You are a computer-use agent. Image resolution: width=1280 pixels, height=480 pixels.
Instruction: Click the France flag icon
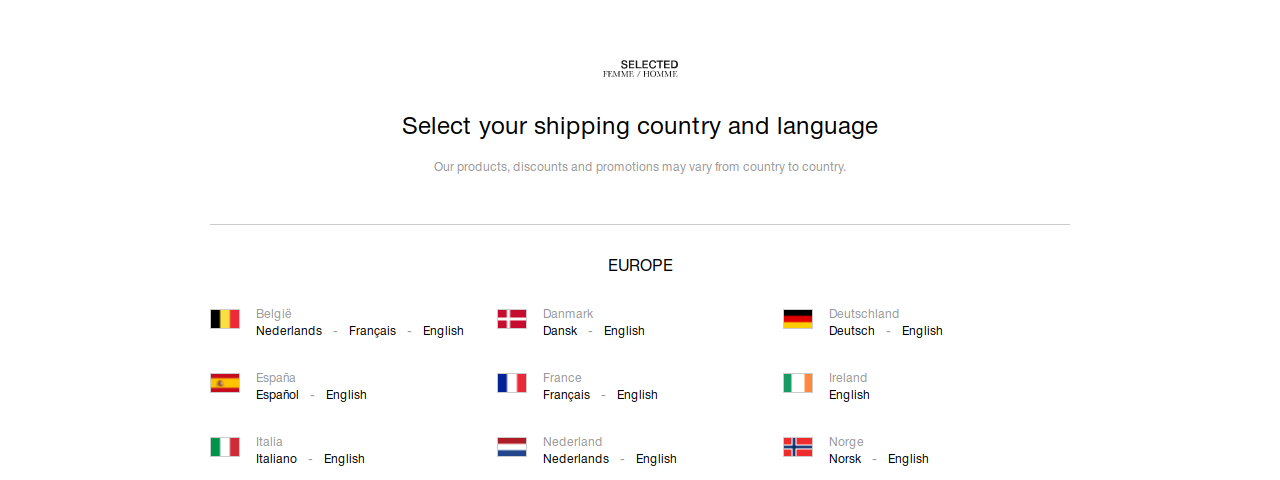coord(512,383)
